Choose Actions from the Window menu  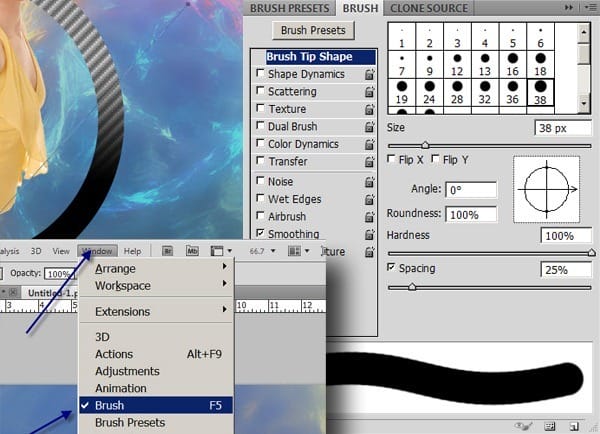pyautogui.click(x=156, y=354)
